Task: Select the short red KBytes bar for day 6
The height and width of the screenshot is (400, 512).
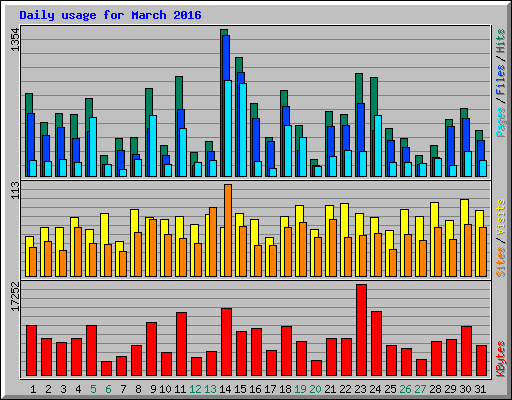Action: pos(106,368)
